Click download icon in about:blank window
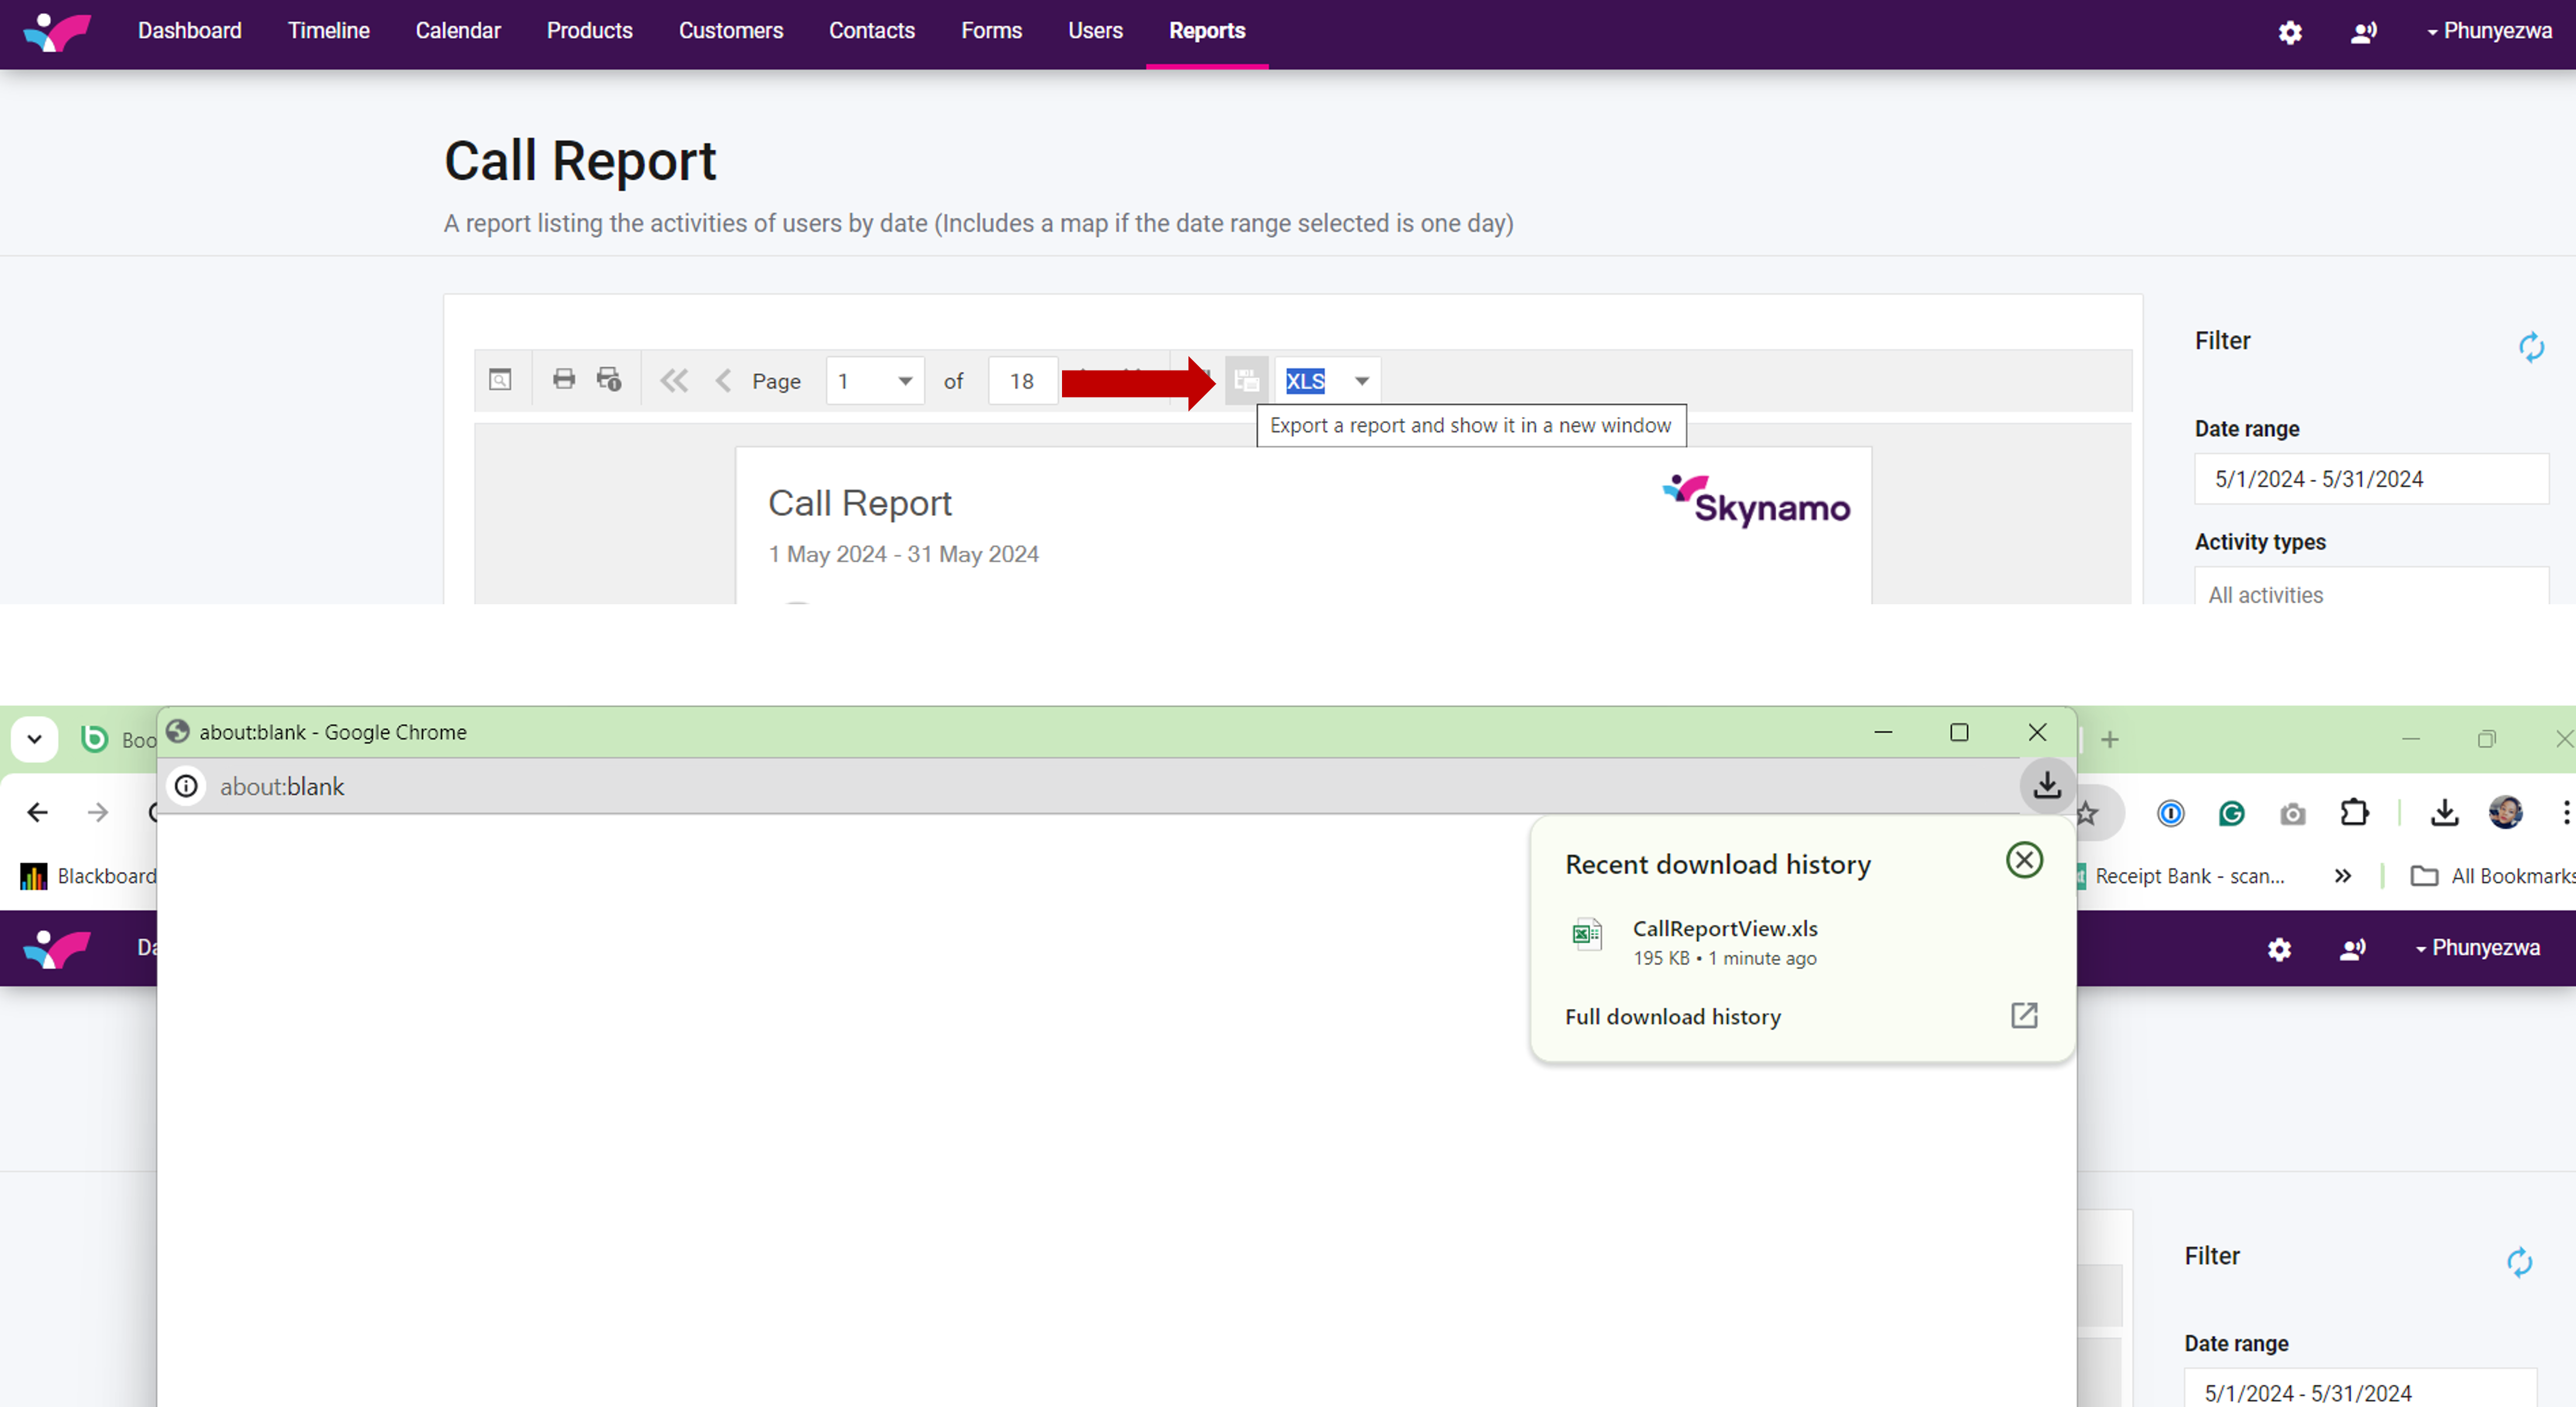Viewport: 2576px width, 1407px height. coord(2046,785)
